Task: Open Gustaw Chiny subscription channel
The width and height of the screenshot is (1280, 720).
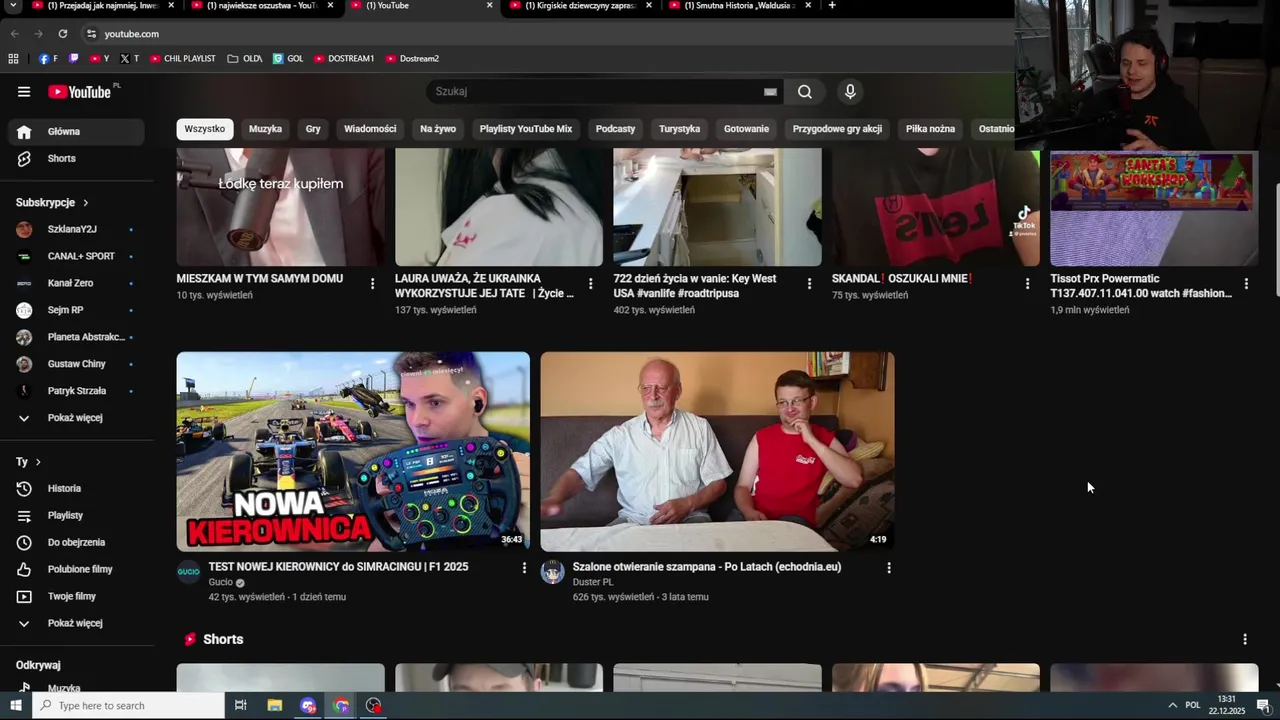Action: tap(77, 365)
